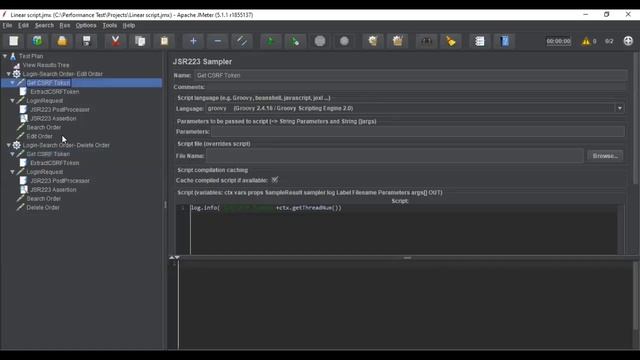This screenshot has width=640, height=360.
Task: Open the Help menu
Action: coord(129,25)
